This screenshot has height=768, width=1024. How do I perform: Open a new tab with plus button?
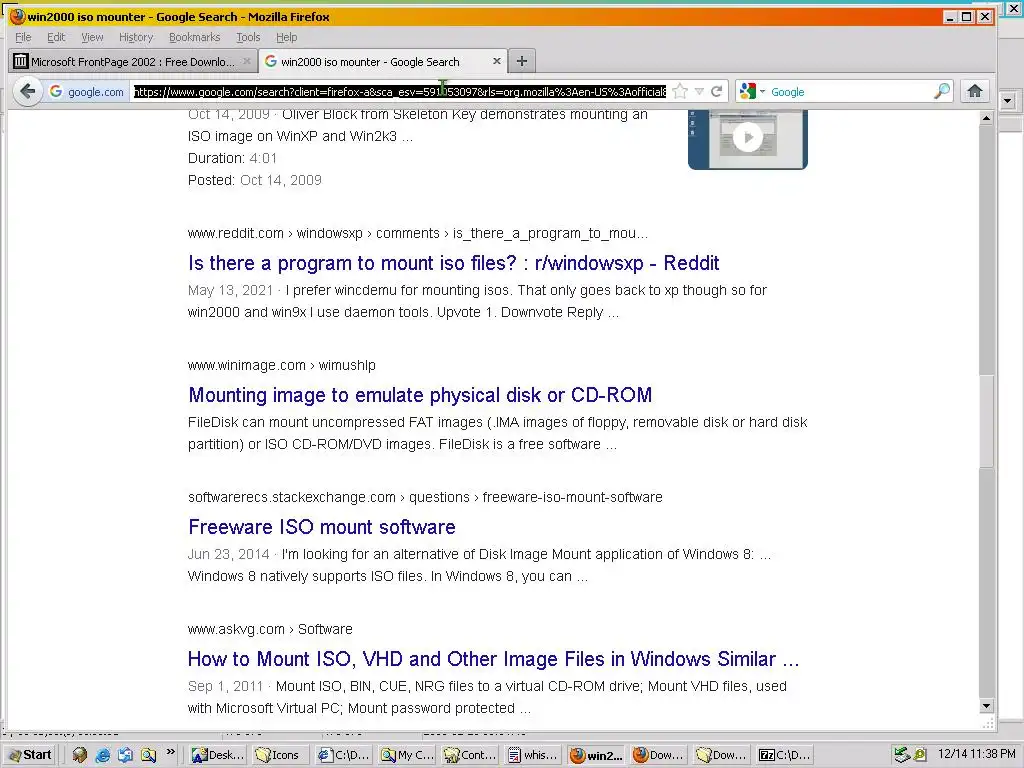pos(521,61)
